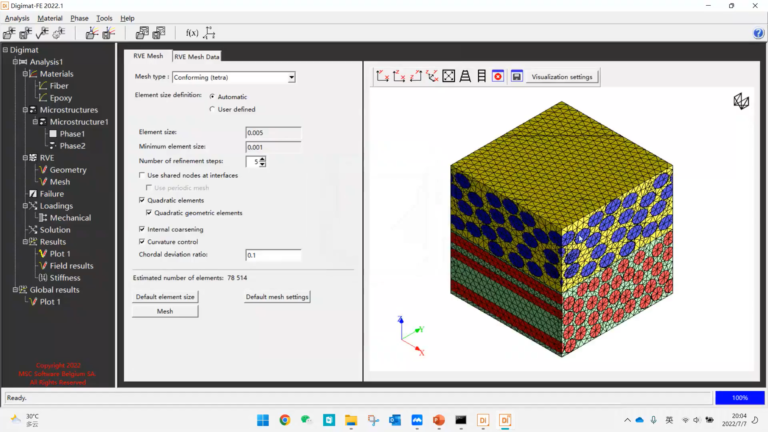
Task: Set viewer to isometric XYZ view
Action: (432, 76)
